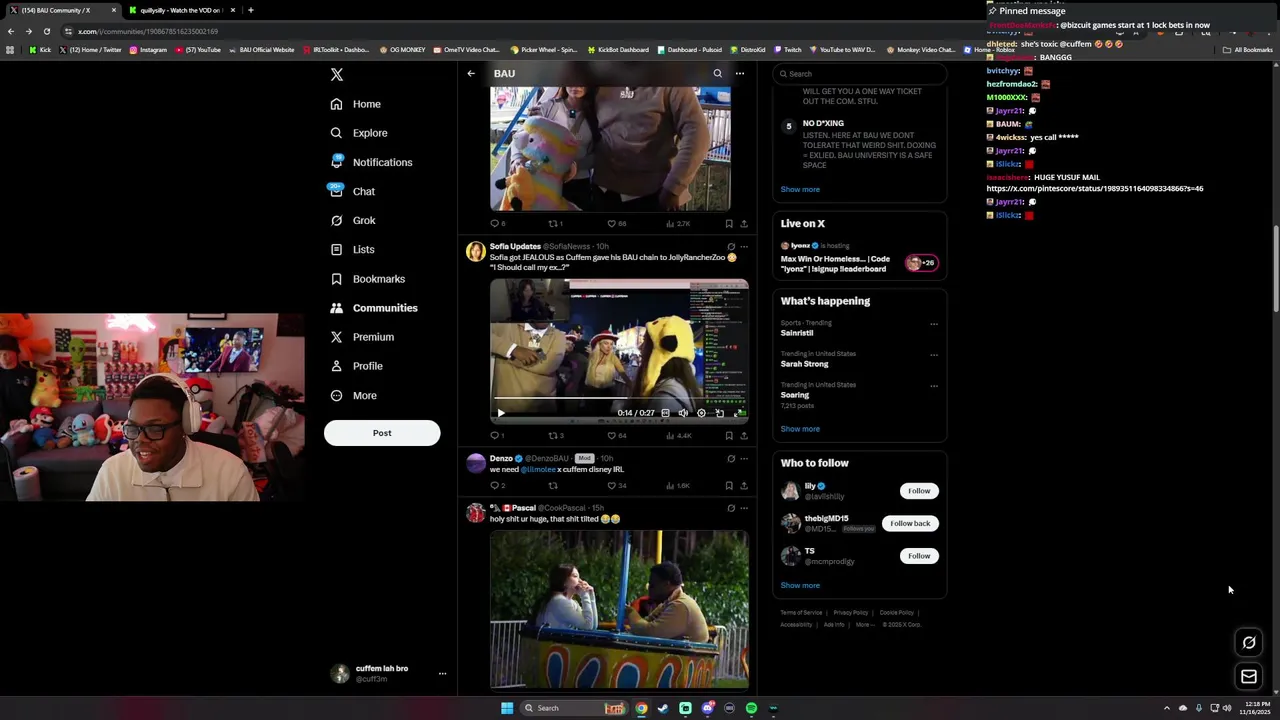This screenshot has width=1280, height=720.
Task: Open Profile in the sidebar
Action: [356, 366]
